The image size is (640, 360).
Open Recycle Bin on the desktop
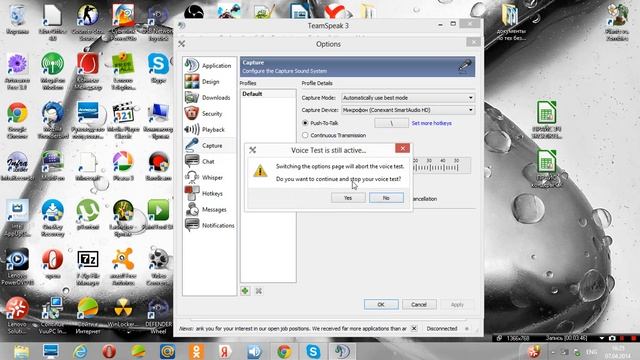click(17, 20)
